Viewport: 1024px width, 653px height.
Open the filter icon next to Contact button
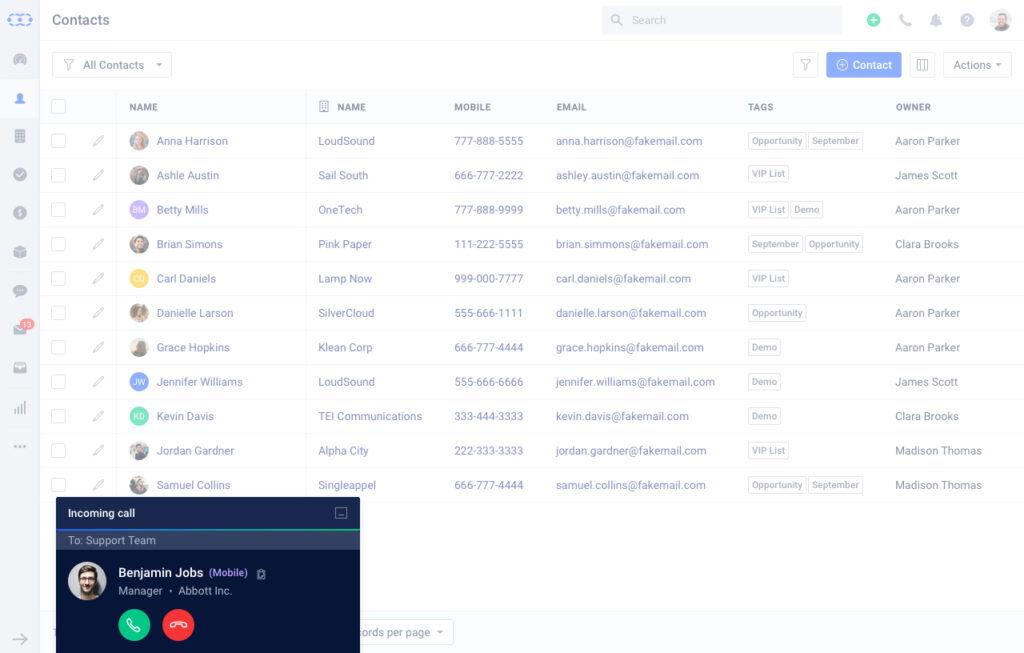coord(805,65)
